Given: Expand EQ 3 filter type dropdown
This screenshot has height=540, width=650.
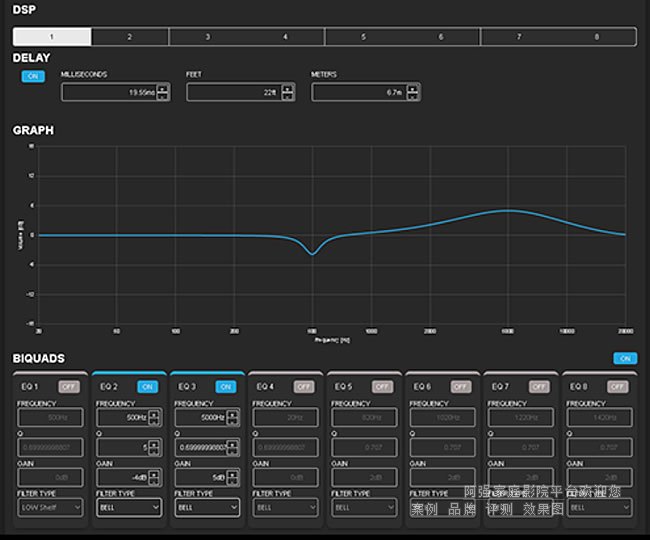Looking at the screenshot, I should [x=206, y=508].
